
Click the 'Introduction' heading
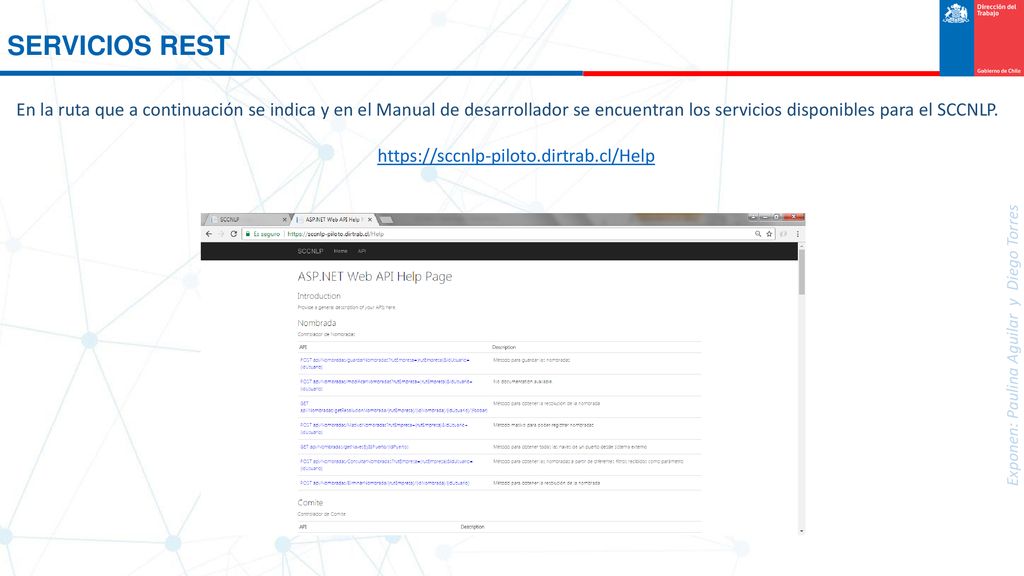click(319, 296)
